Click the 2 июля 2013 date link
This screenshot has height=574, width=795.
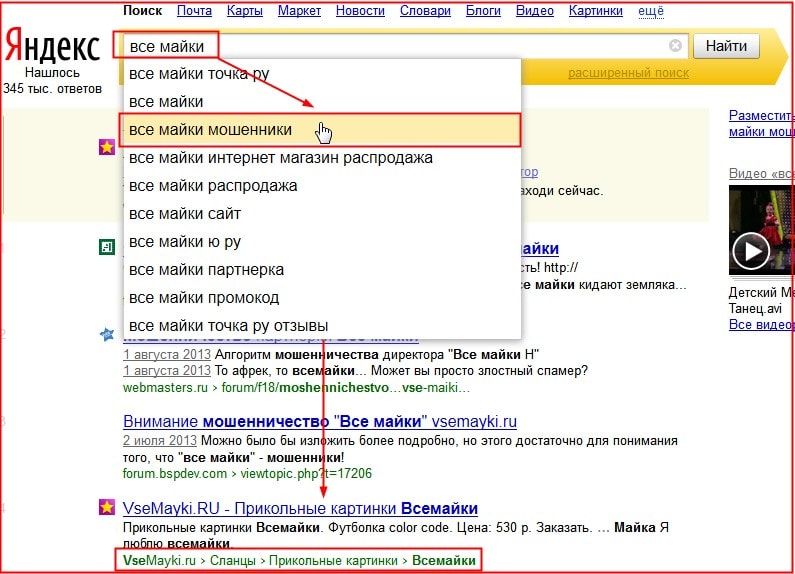(160, 440)
